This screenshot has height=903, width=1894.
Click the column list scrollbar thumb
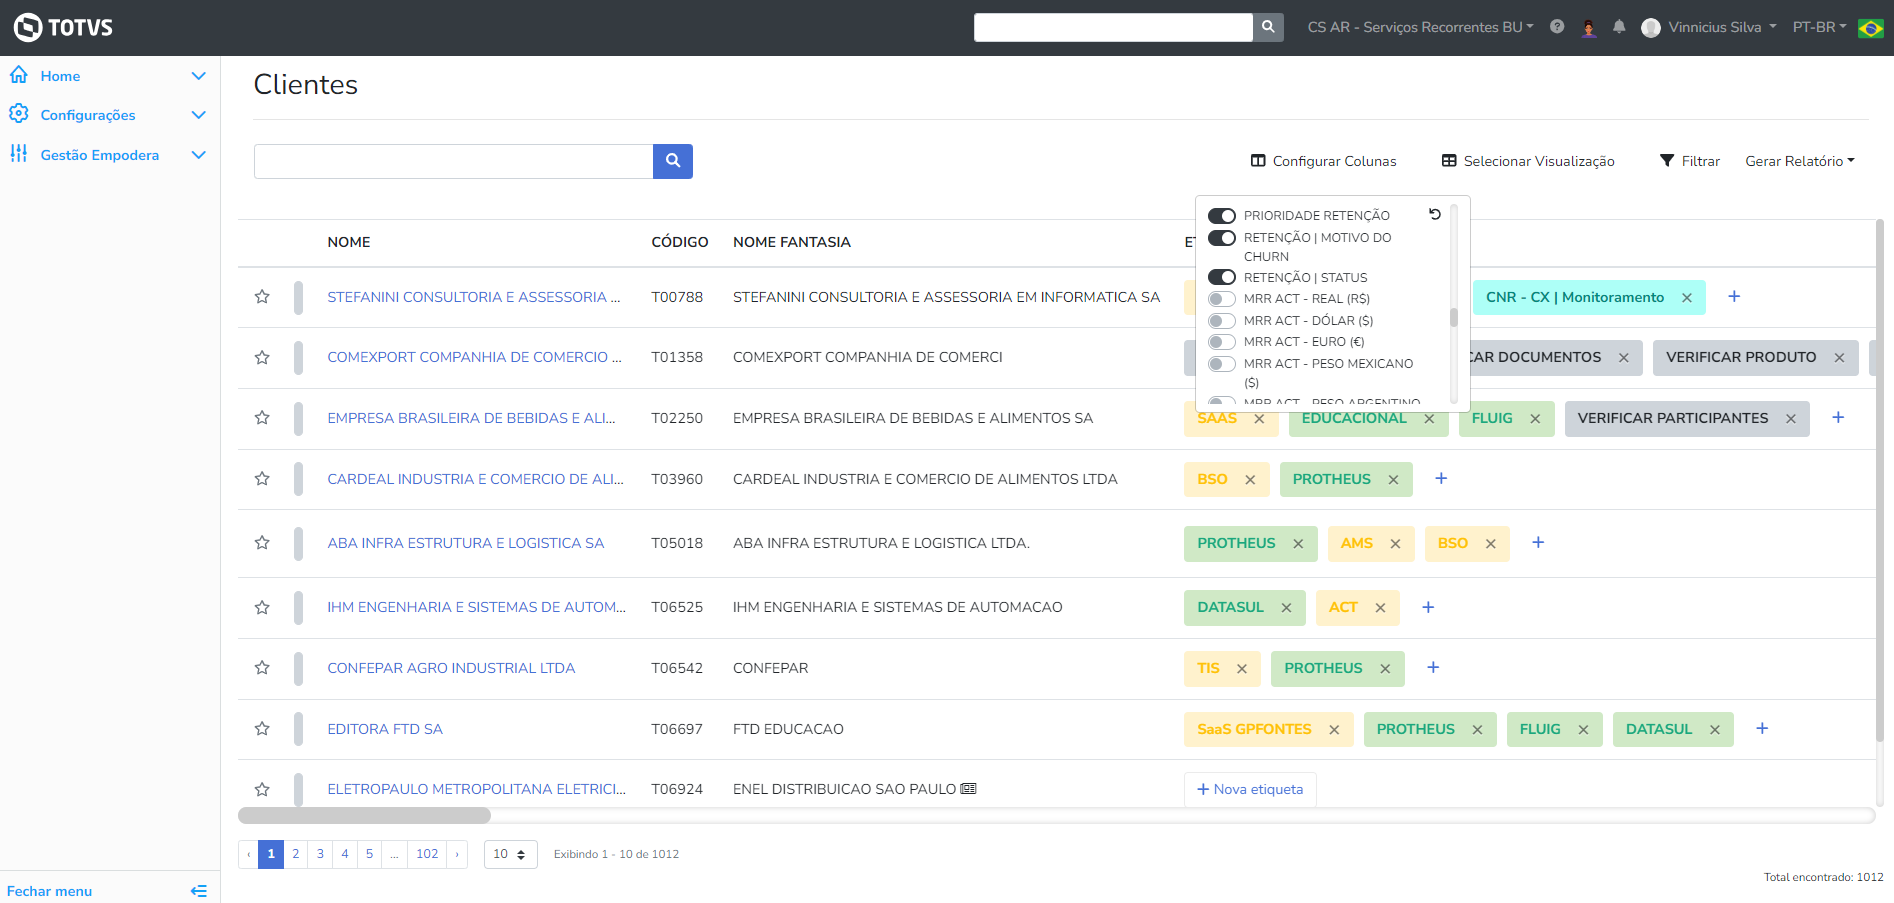point(1453,317)
